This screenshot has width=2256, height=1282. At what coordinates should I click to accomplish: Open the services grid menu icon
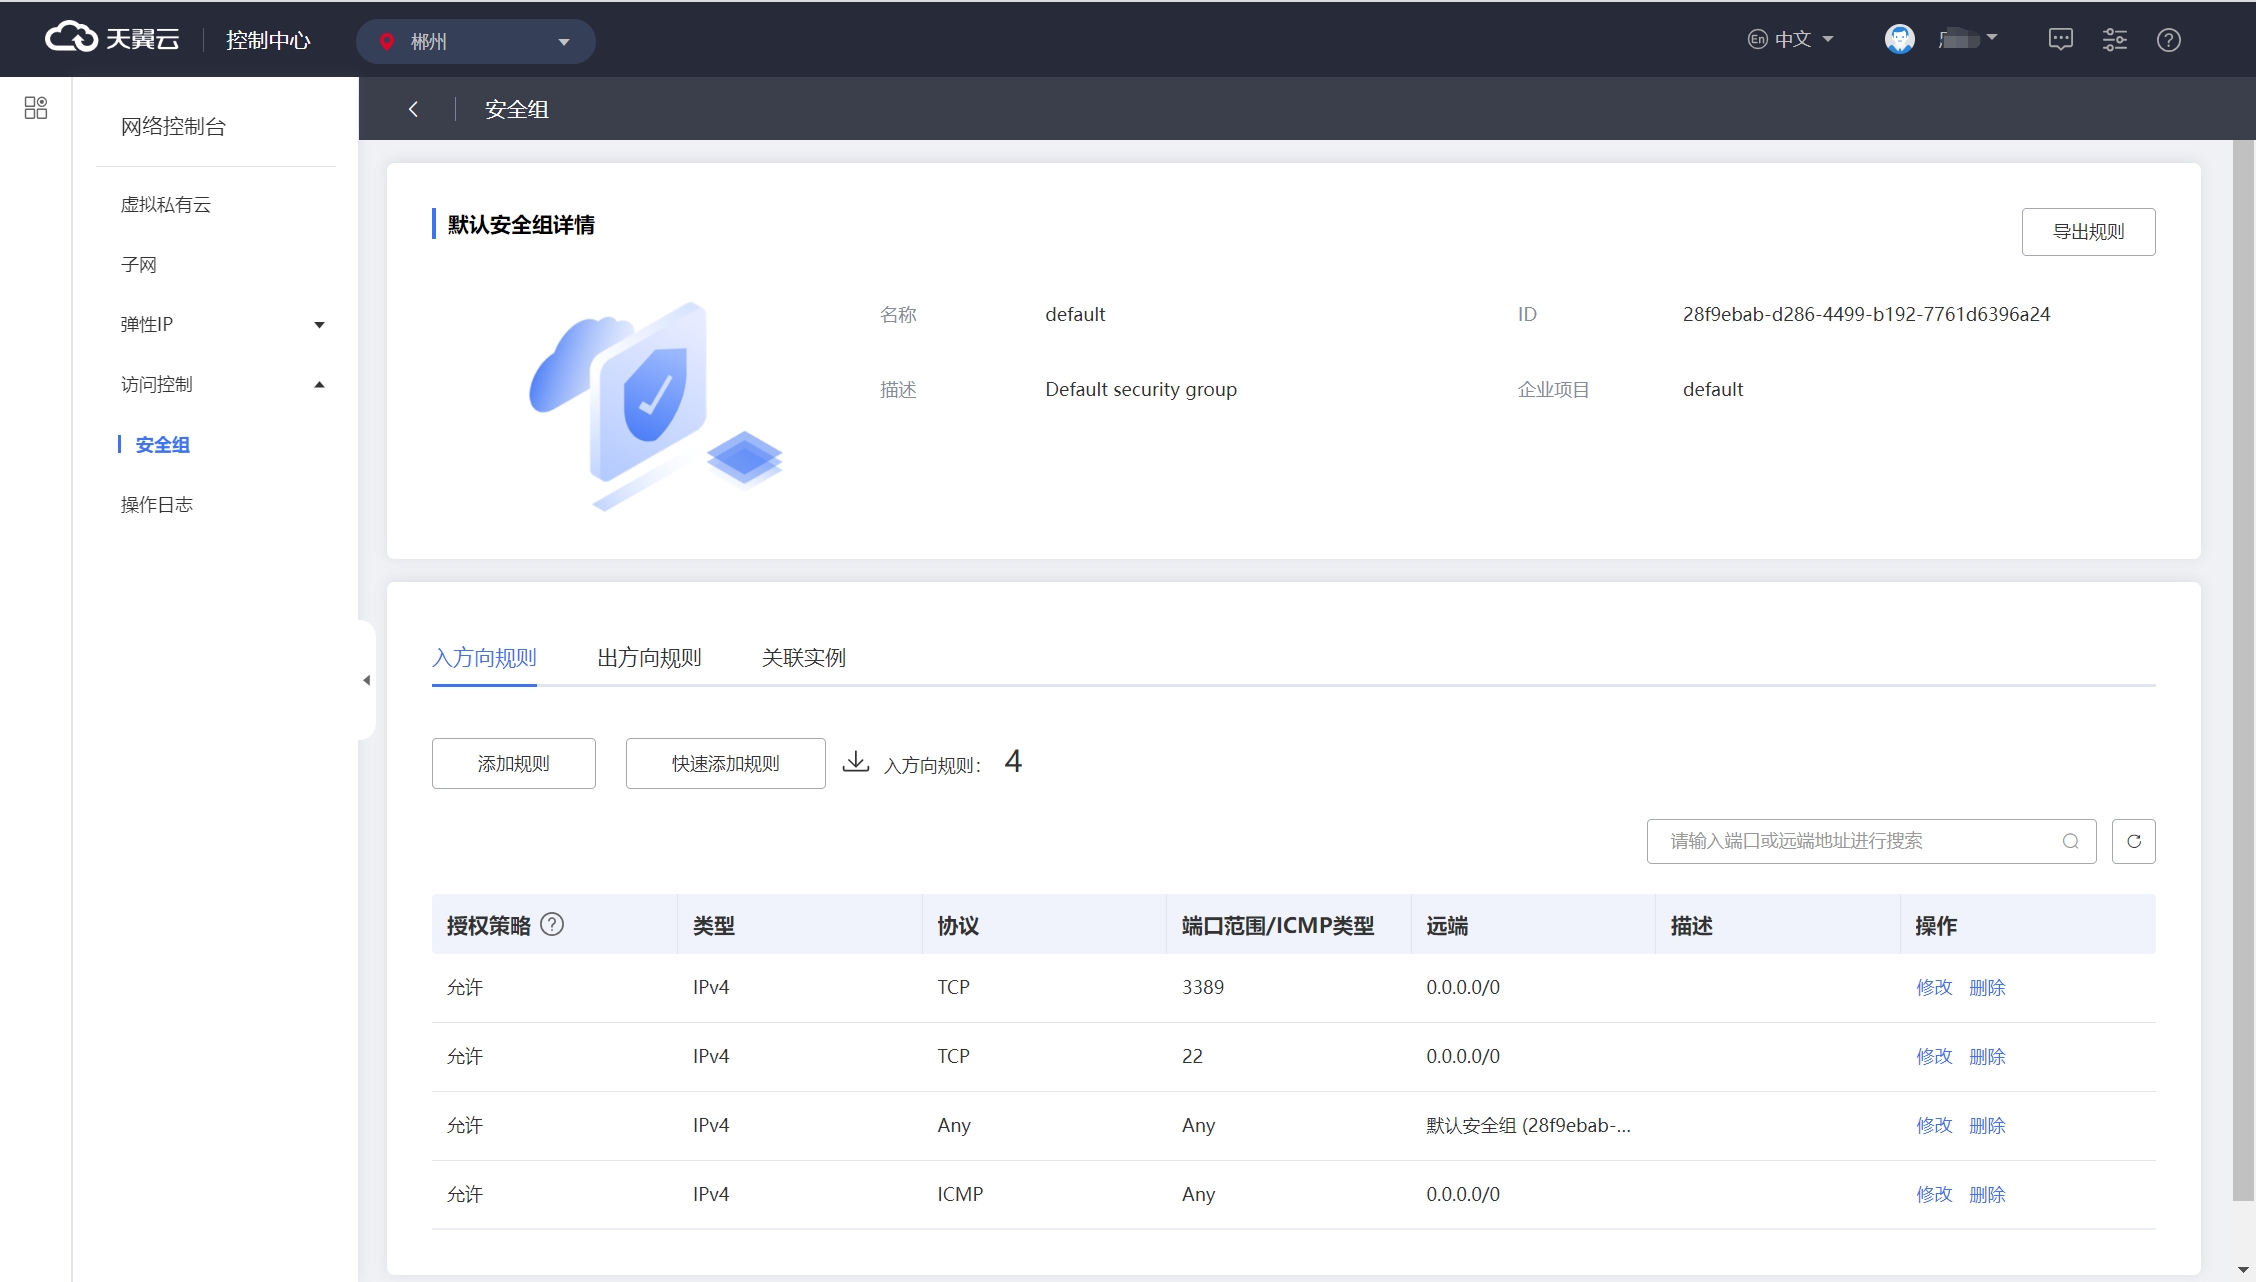click(x=36, y=108)
